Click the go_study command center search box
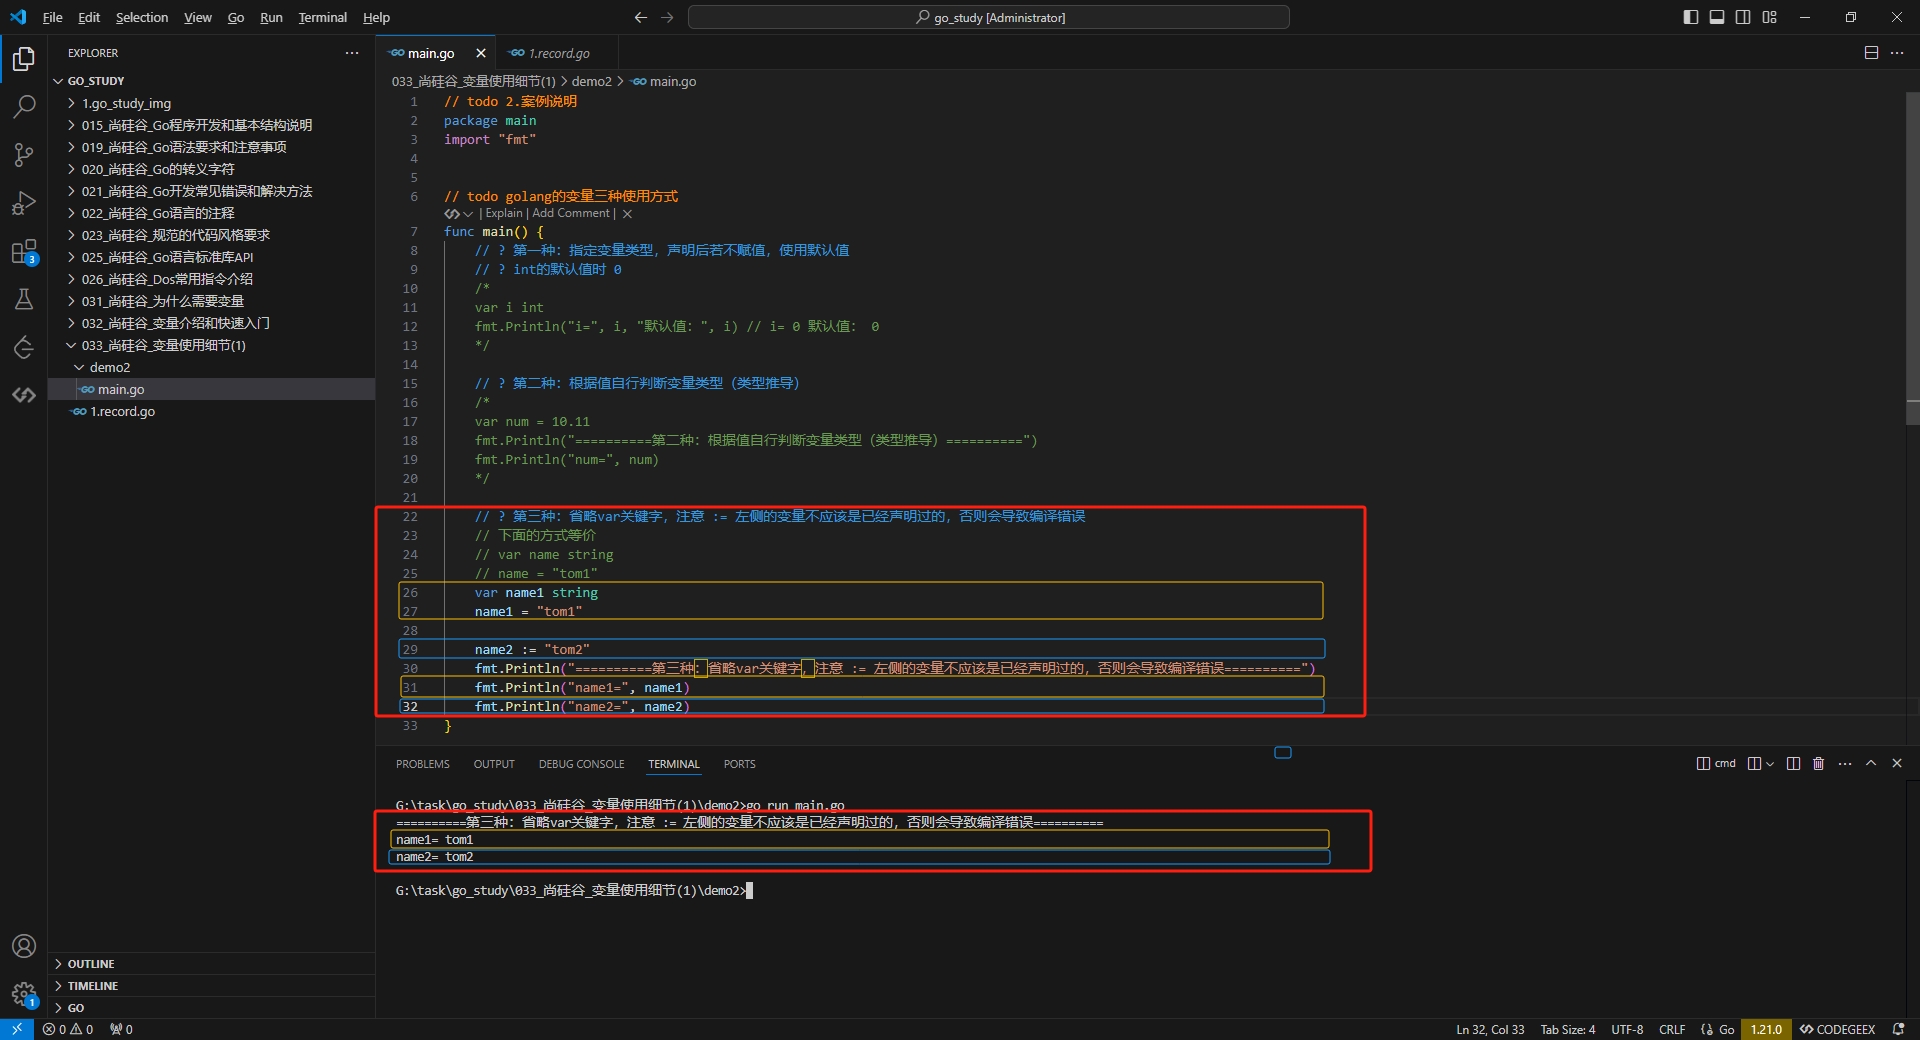 coord(988,17)
